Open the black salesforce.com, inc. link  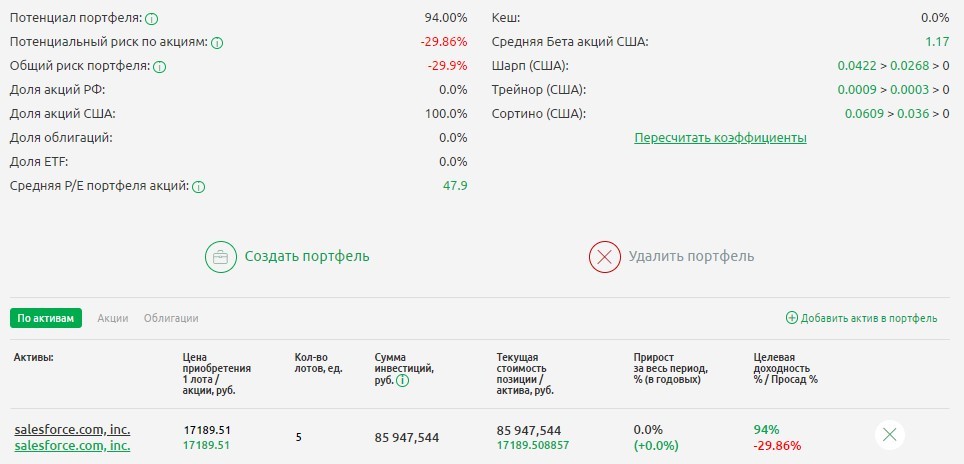[72, 429]
